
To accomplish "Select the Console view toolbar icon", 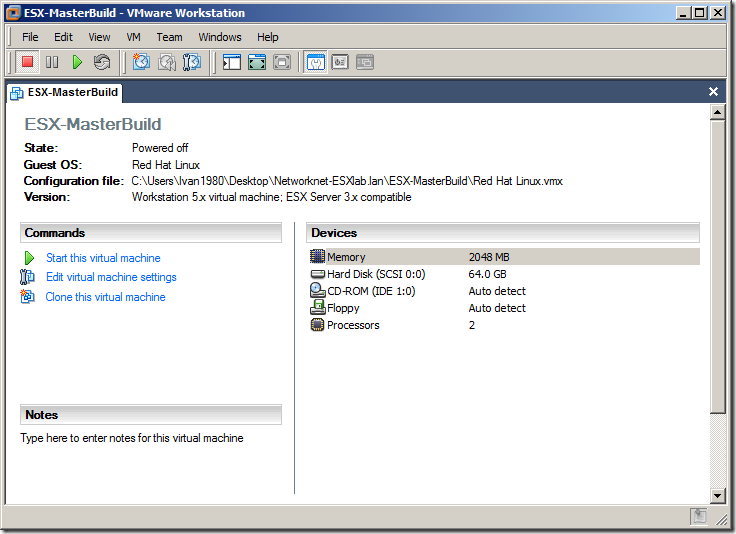I will (x=365, y=62).
